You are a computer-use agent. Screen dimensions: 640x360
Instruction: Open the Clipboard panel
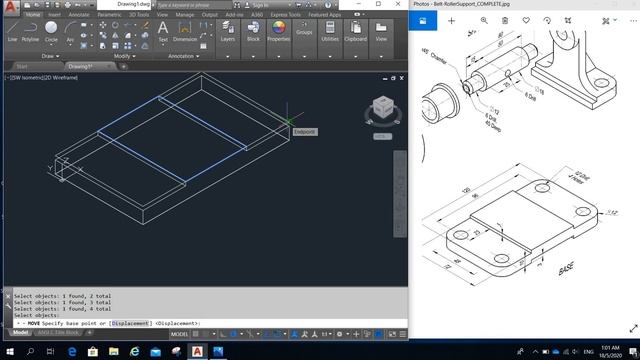point(356,31)
